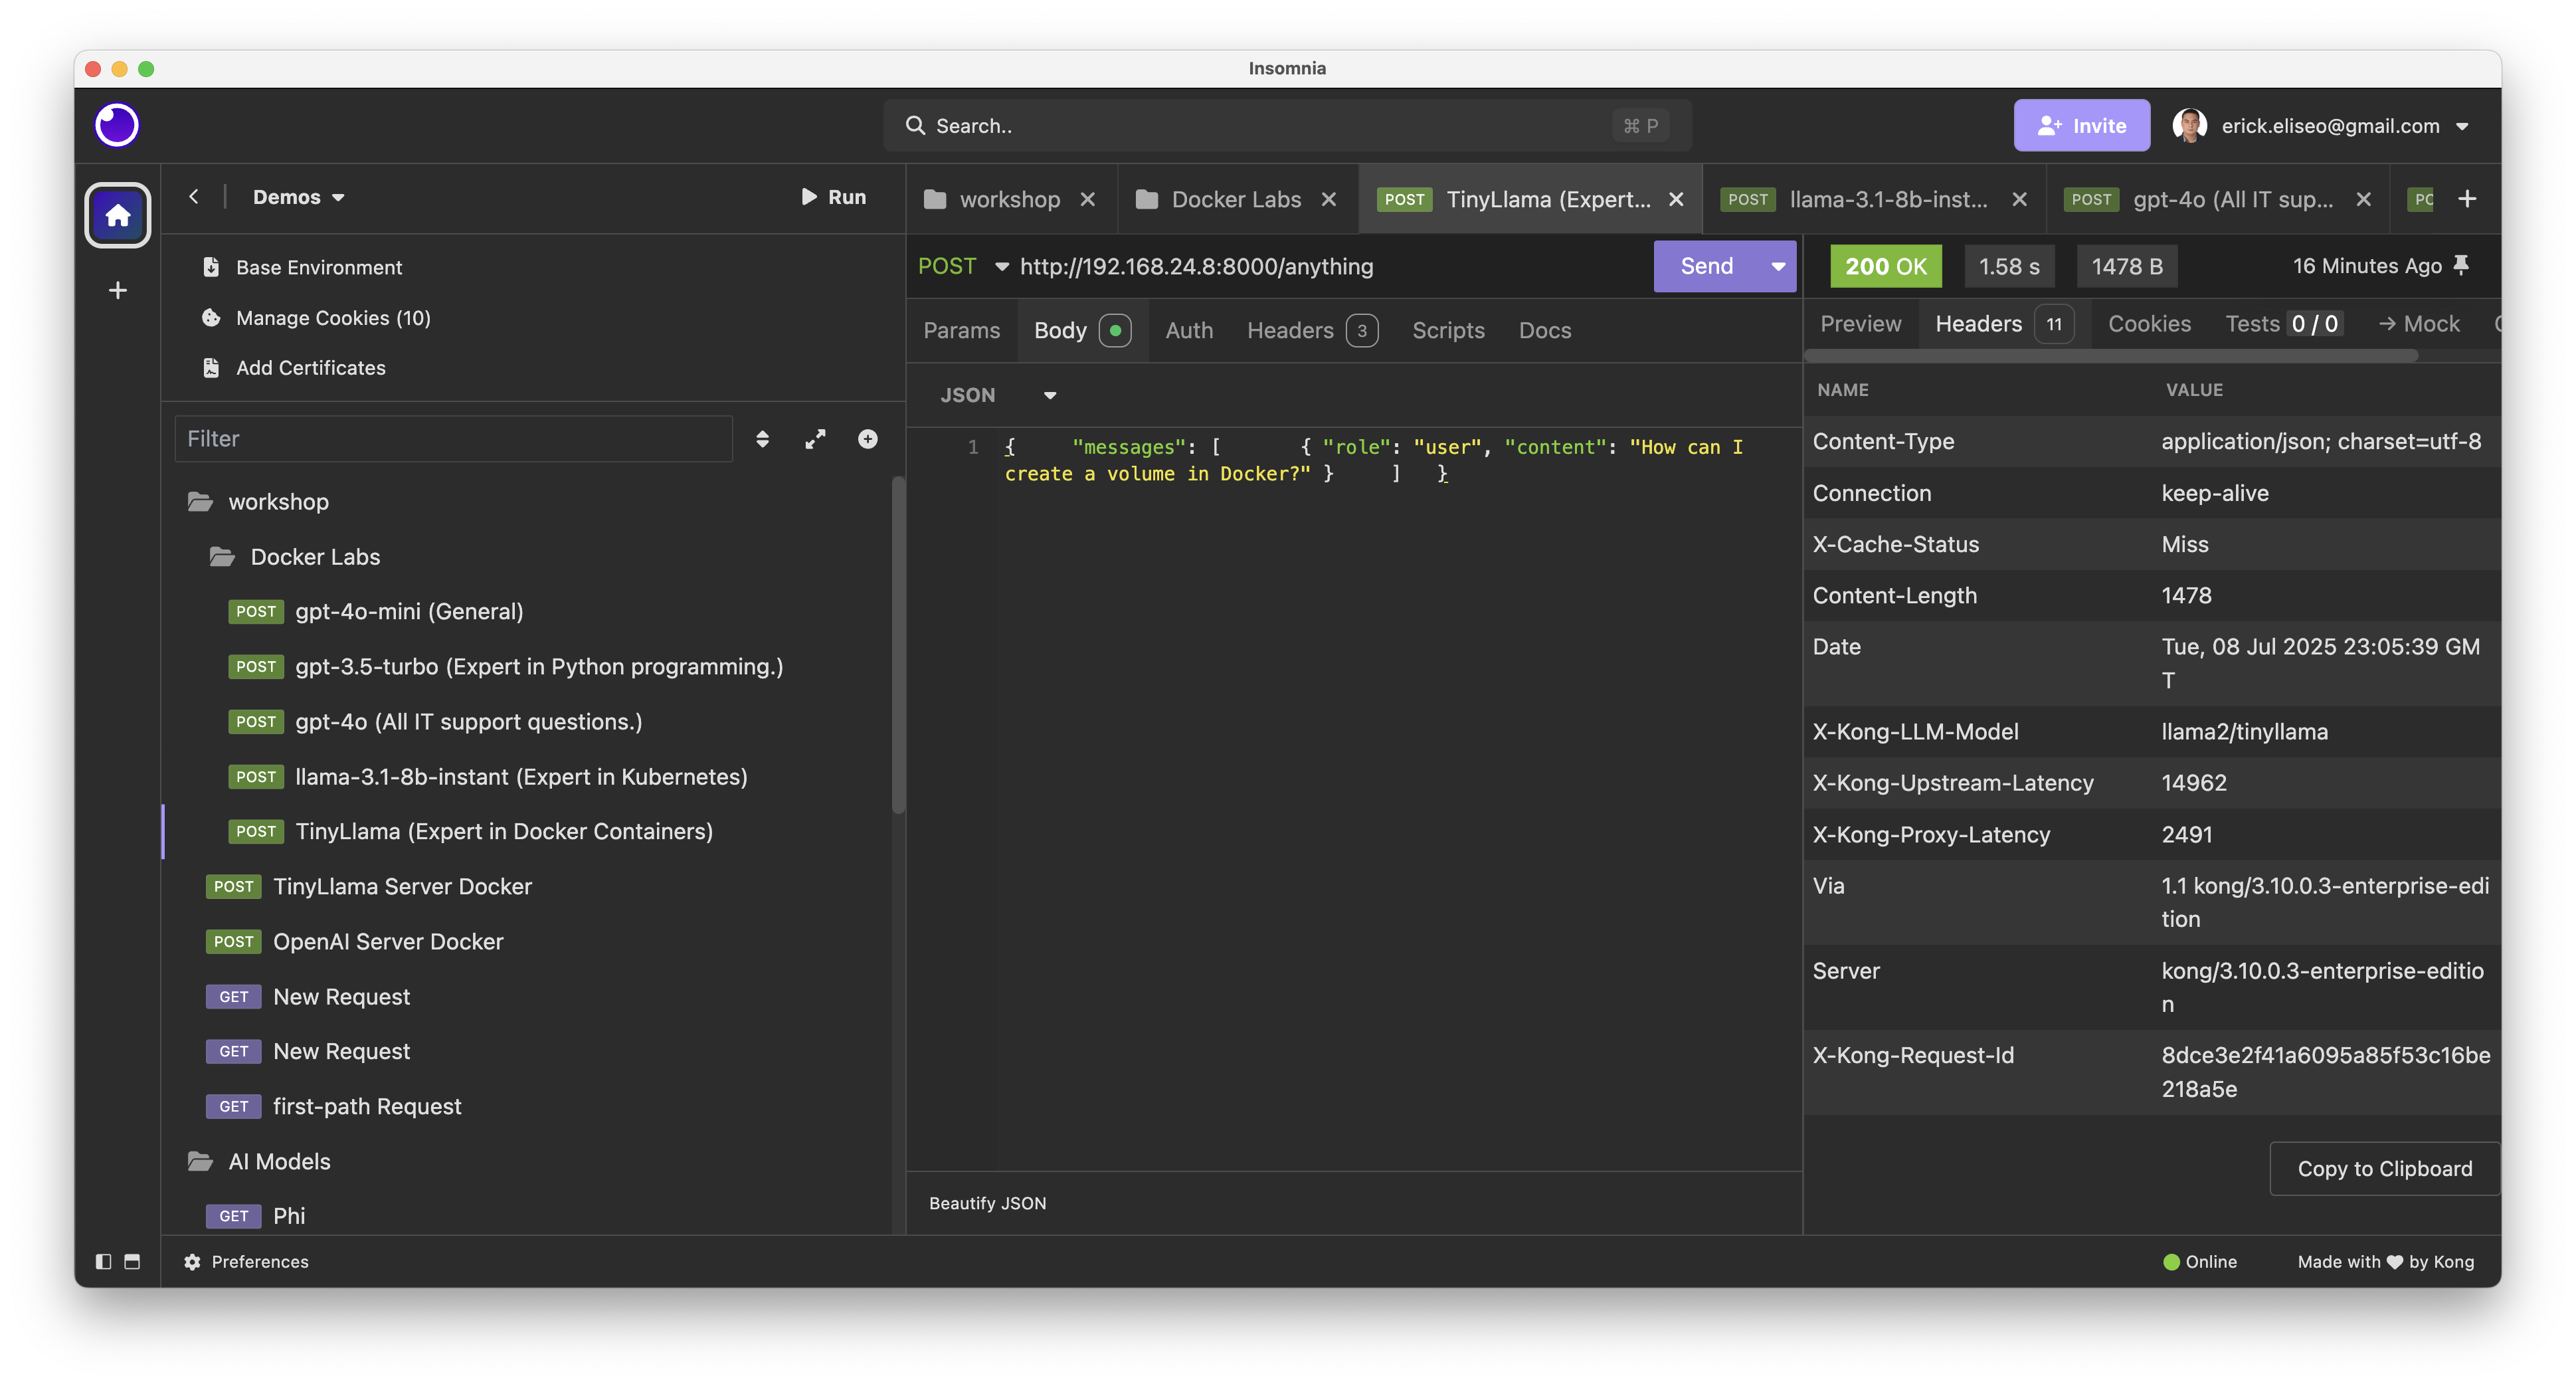Switch to the response Preview tab
The width and height of the screenshot is (2576, 1386).
(1860, 323)
